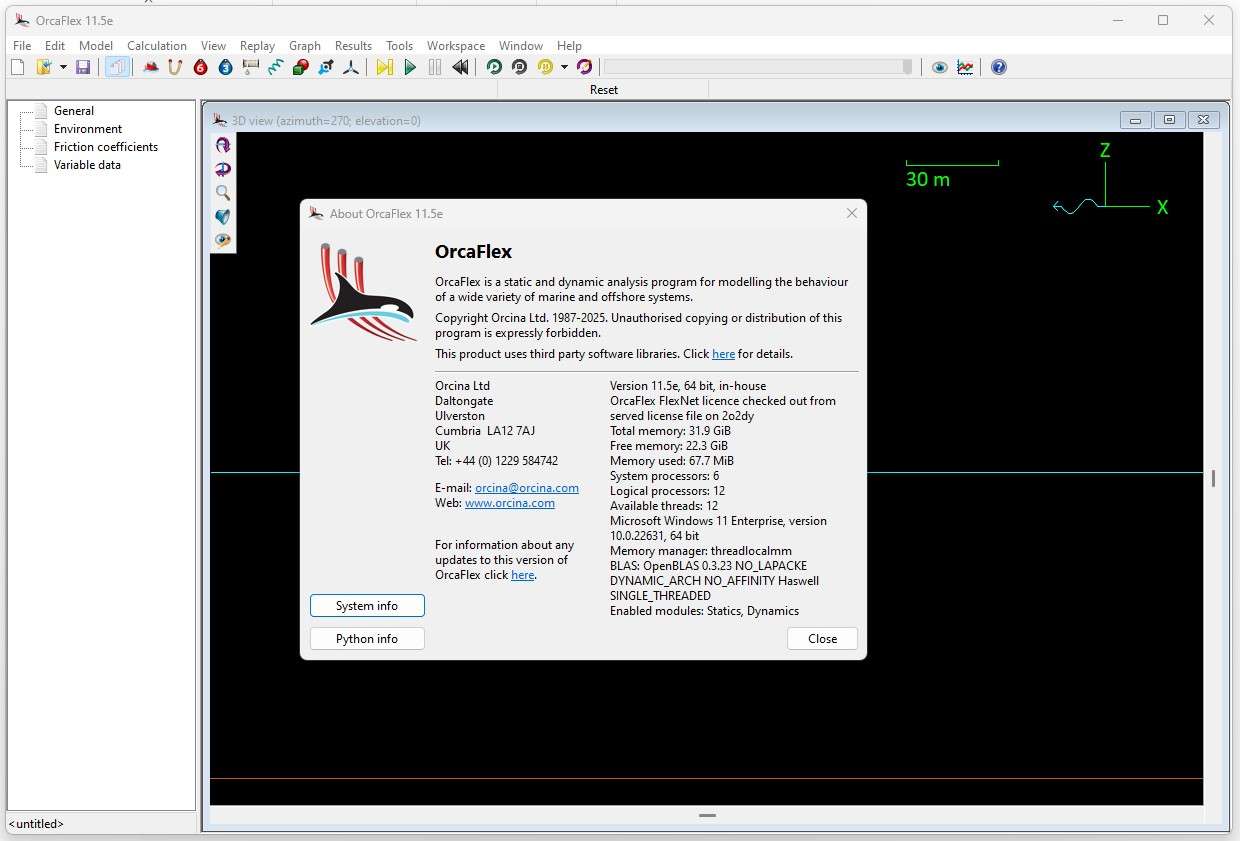Click the magnifier zoom icon in 3D view
This screenshot has width=1240, height=841.
223,193
